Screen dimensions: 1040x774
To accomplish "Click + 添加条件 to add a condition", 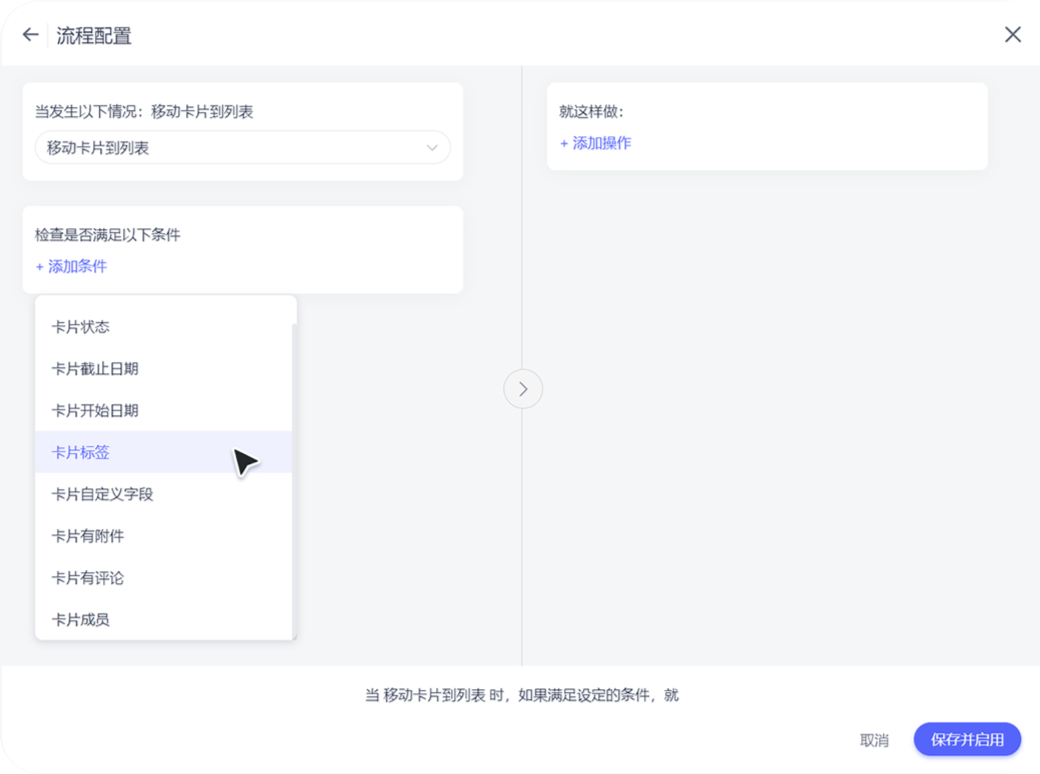I will (71, 266).
